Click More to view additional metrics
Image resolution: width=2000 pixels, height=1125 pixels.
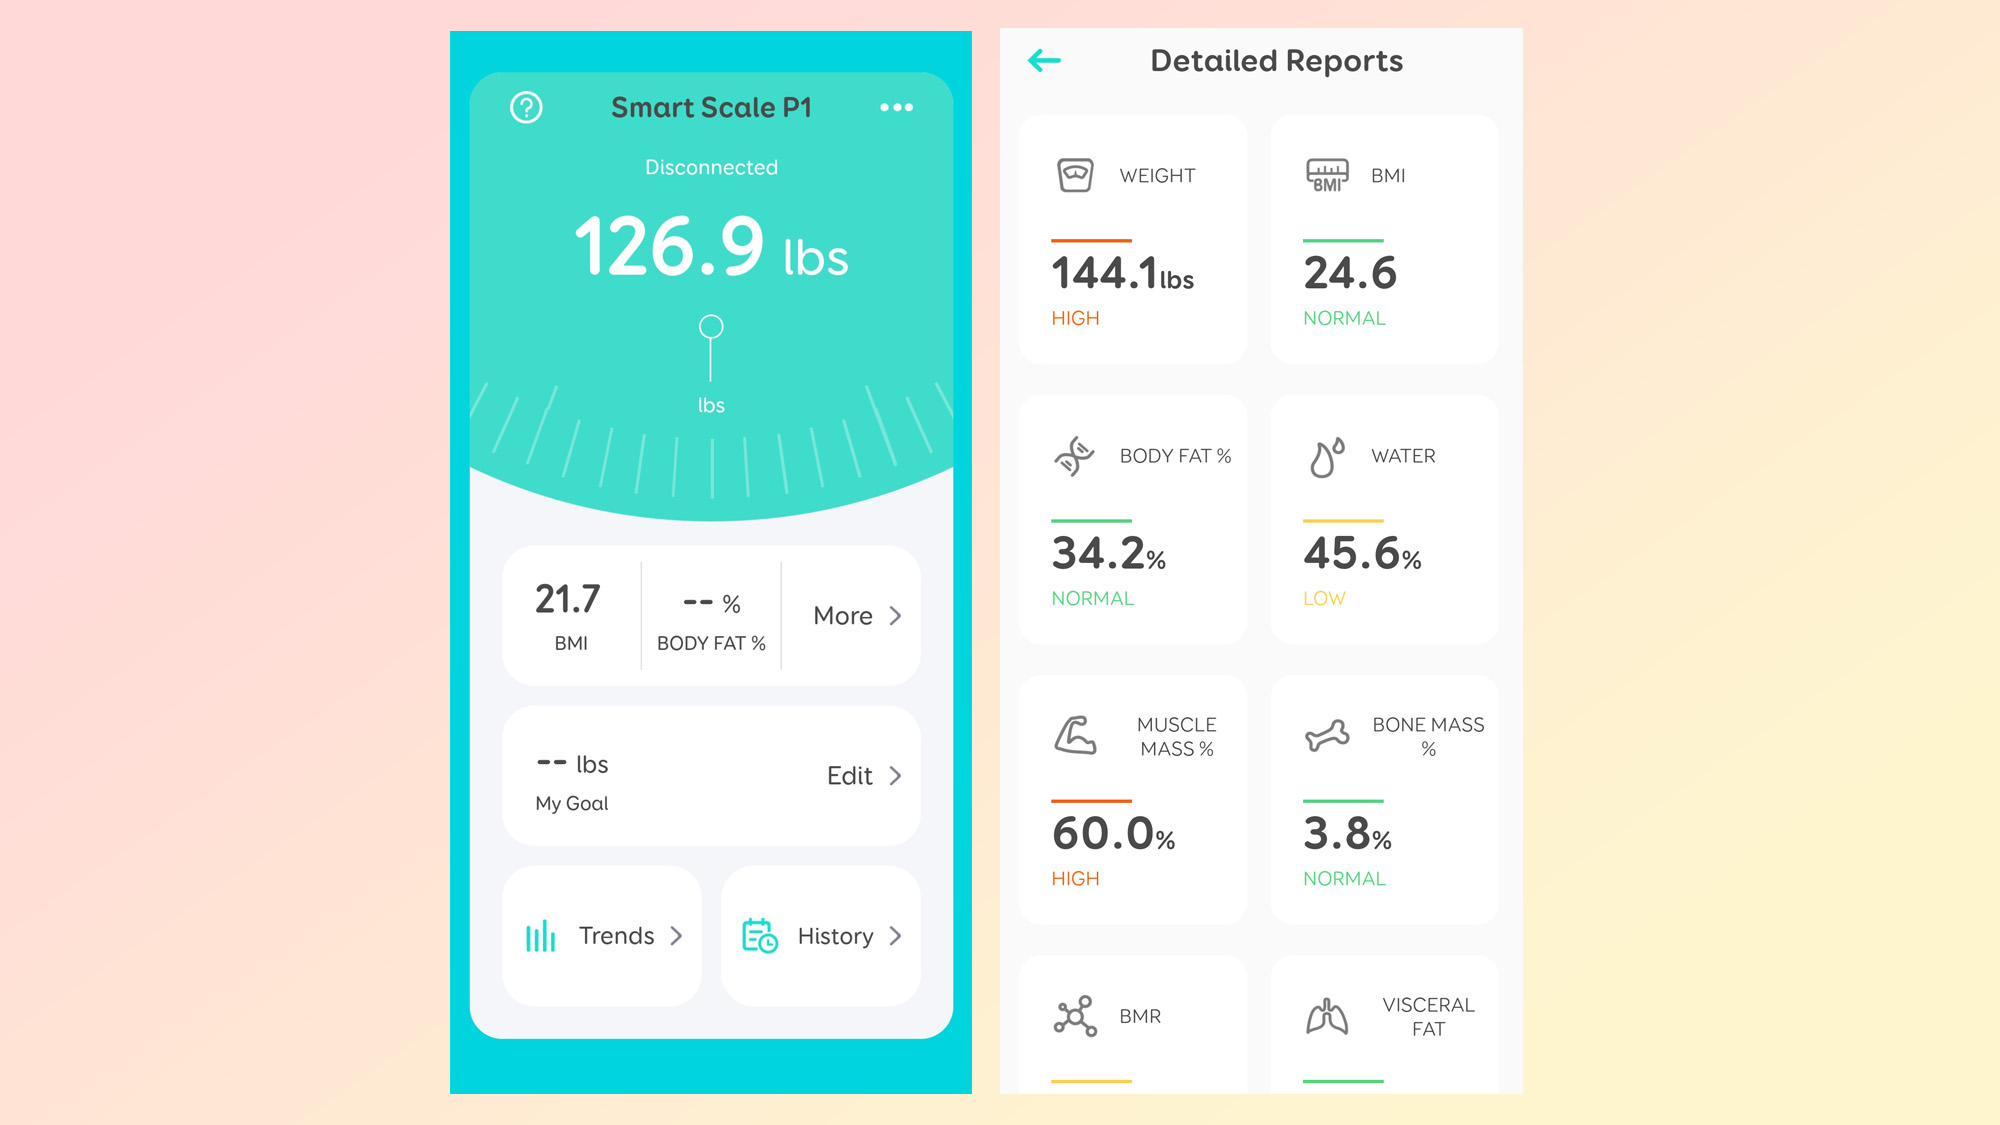point(856,615)
